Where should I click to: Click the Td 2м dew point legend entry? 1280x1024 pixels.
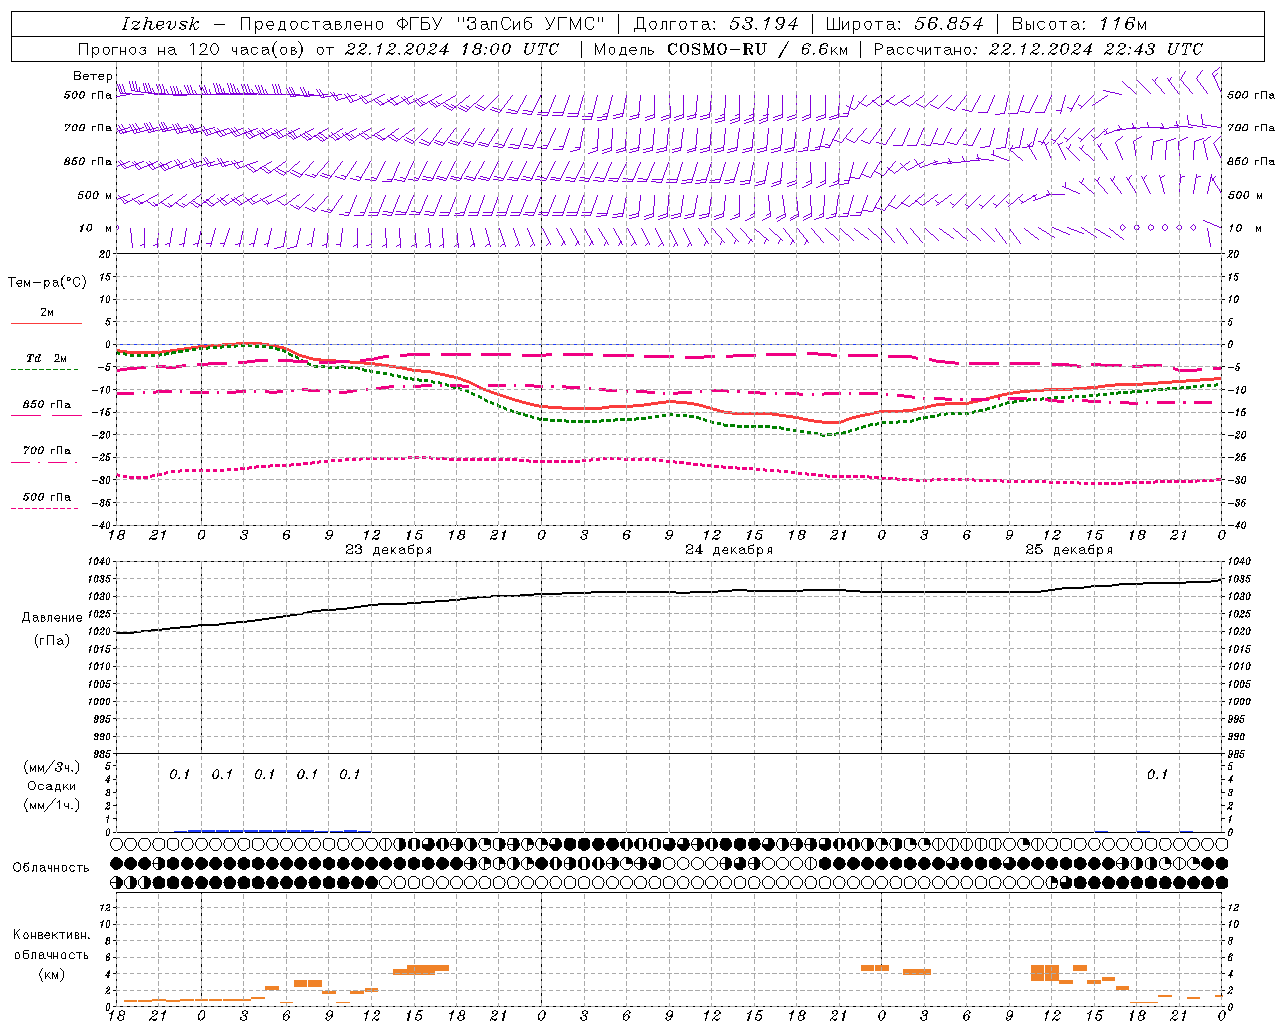[47, 358]
